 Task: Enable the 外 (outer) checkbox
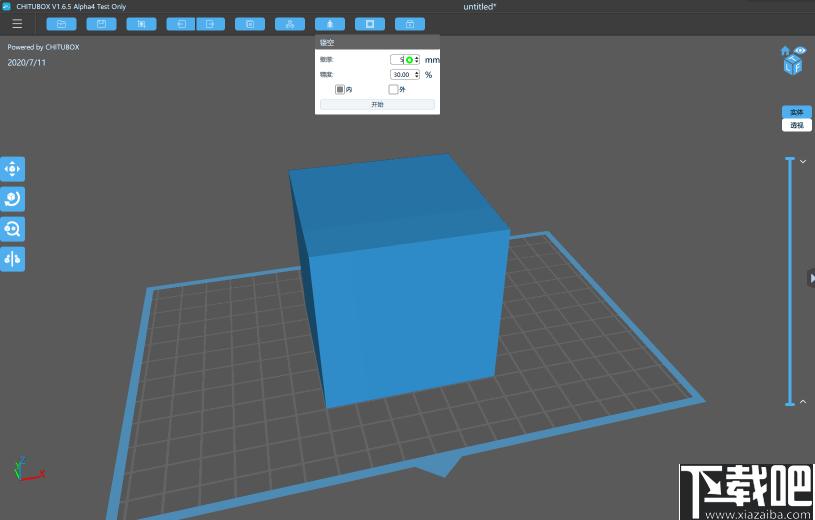pos(393,89)
